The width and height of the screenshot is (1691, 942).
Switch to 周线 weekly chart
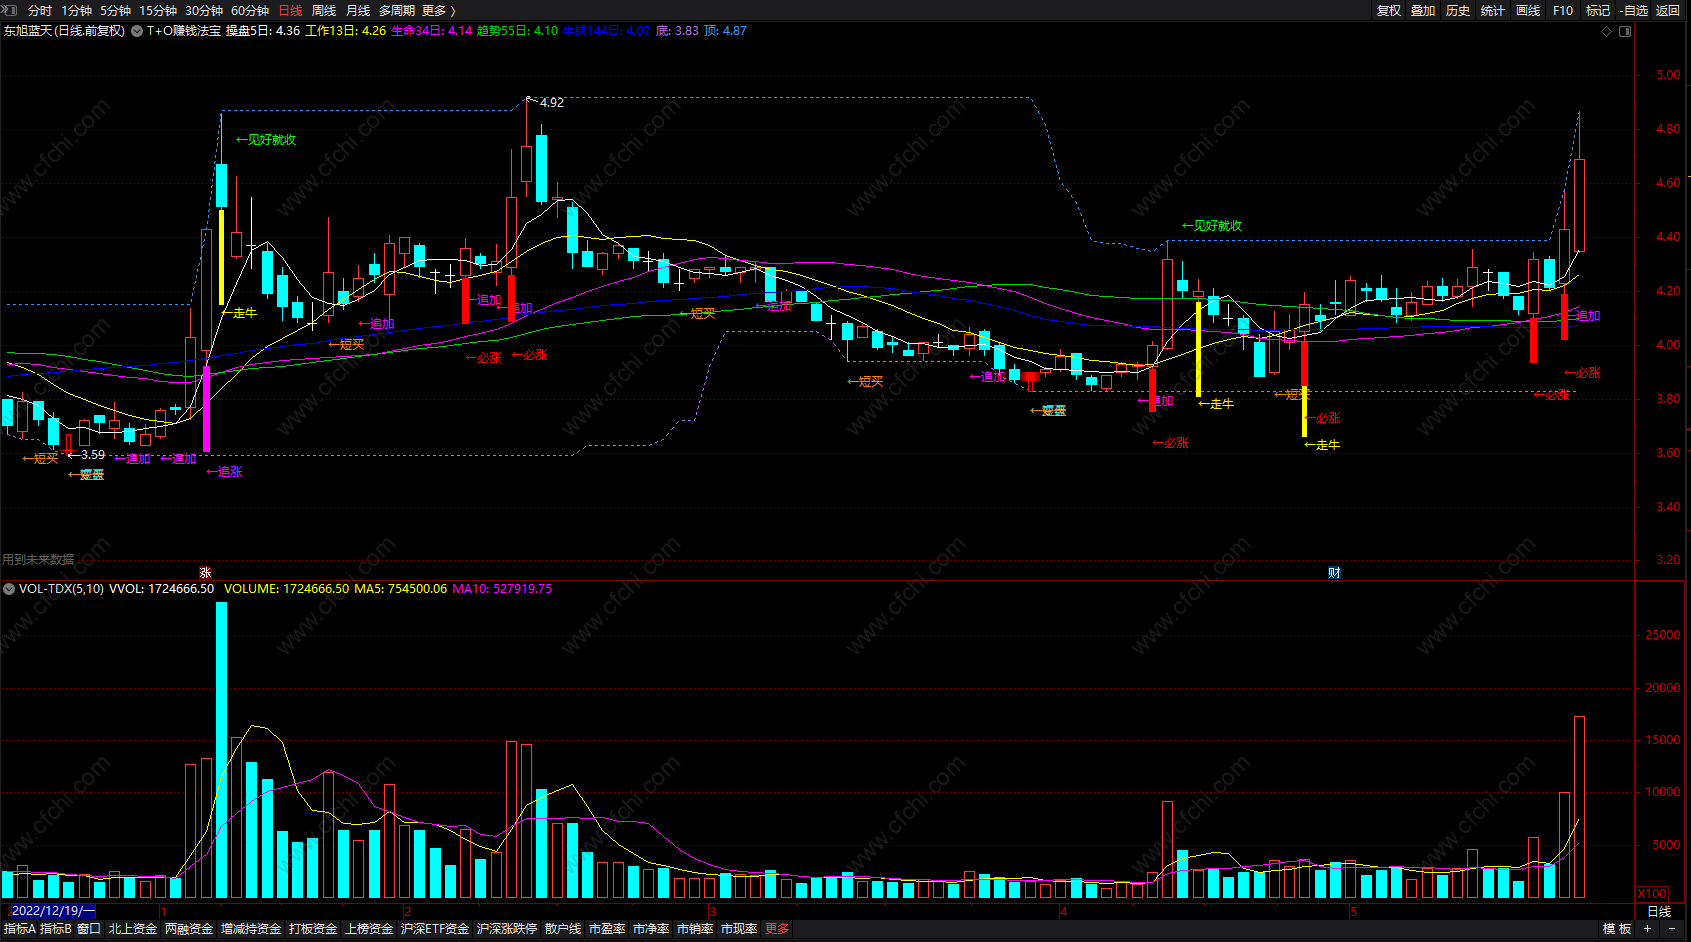324,11
